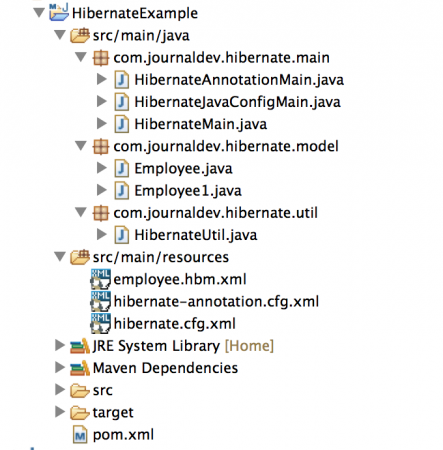
Task: Select the target folder name
Action: tap(113, 413)
